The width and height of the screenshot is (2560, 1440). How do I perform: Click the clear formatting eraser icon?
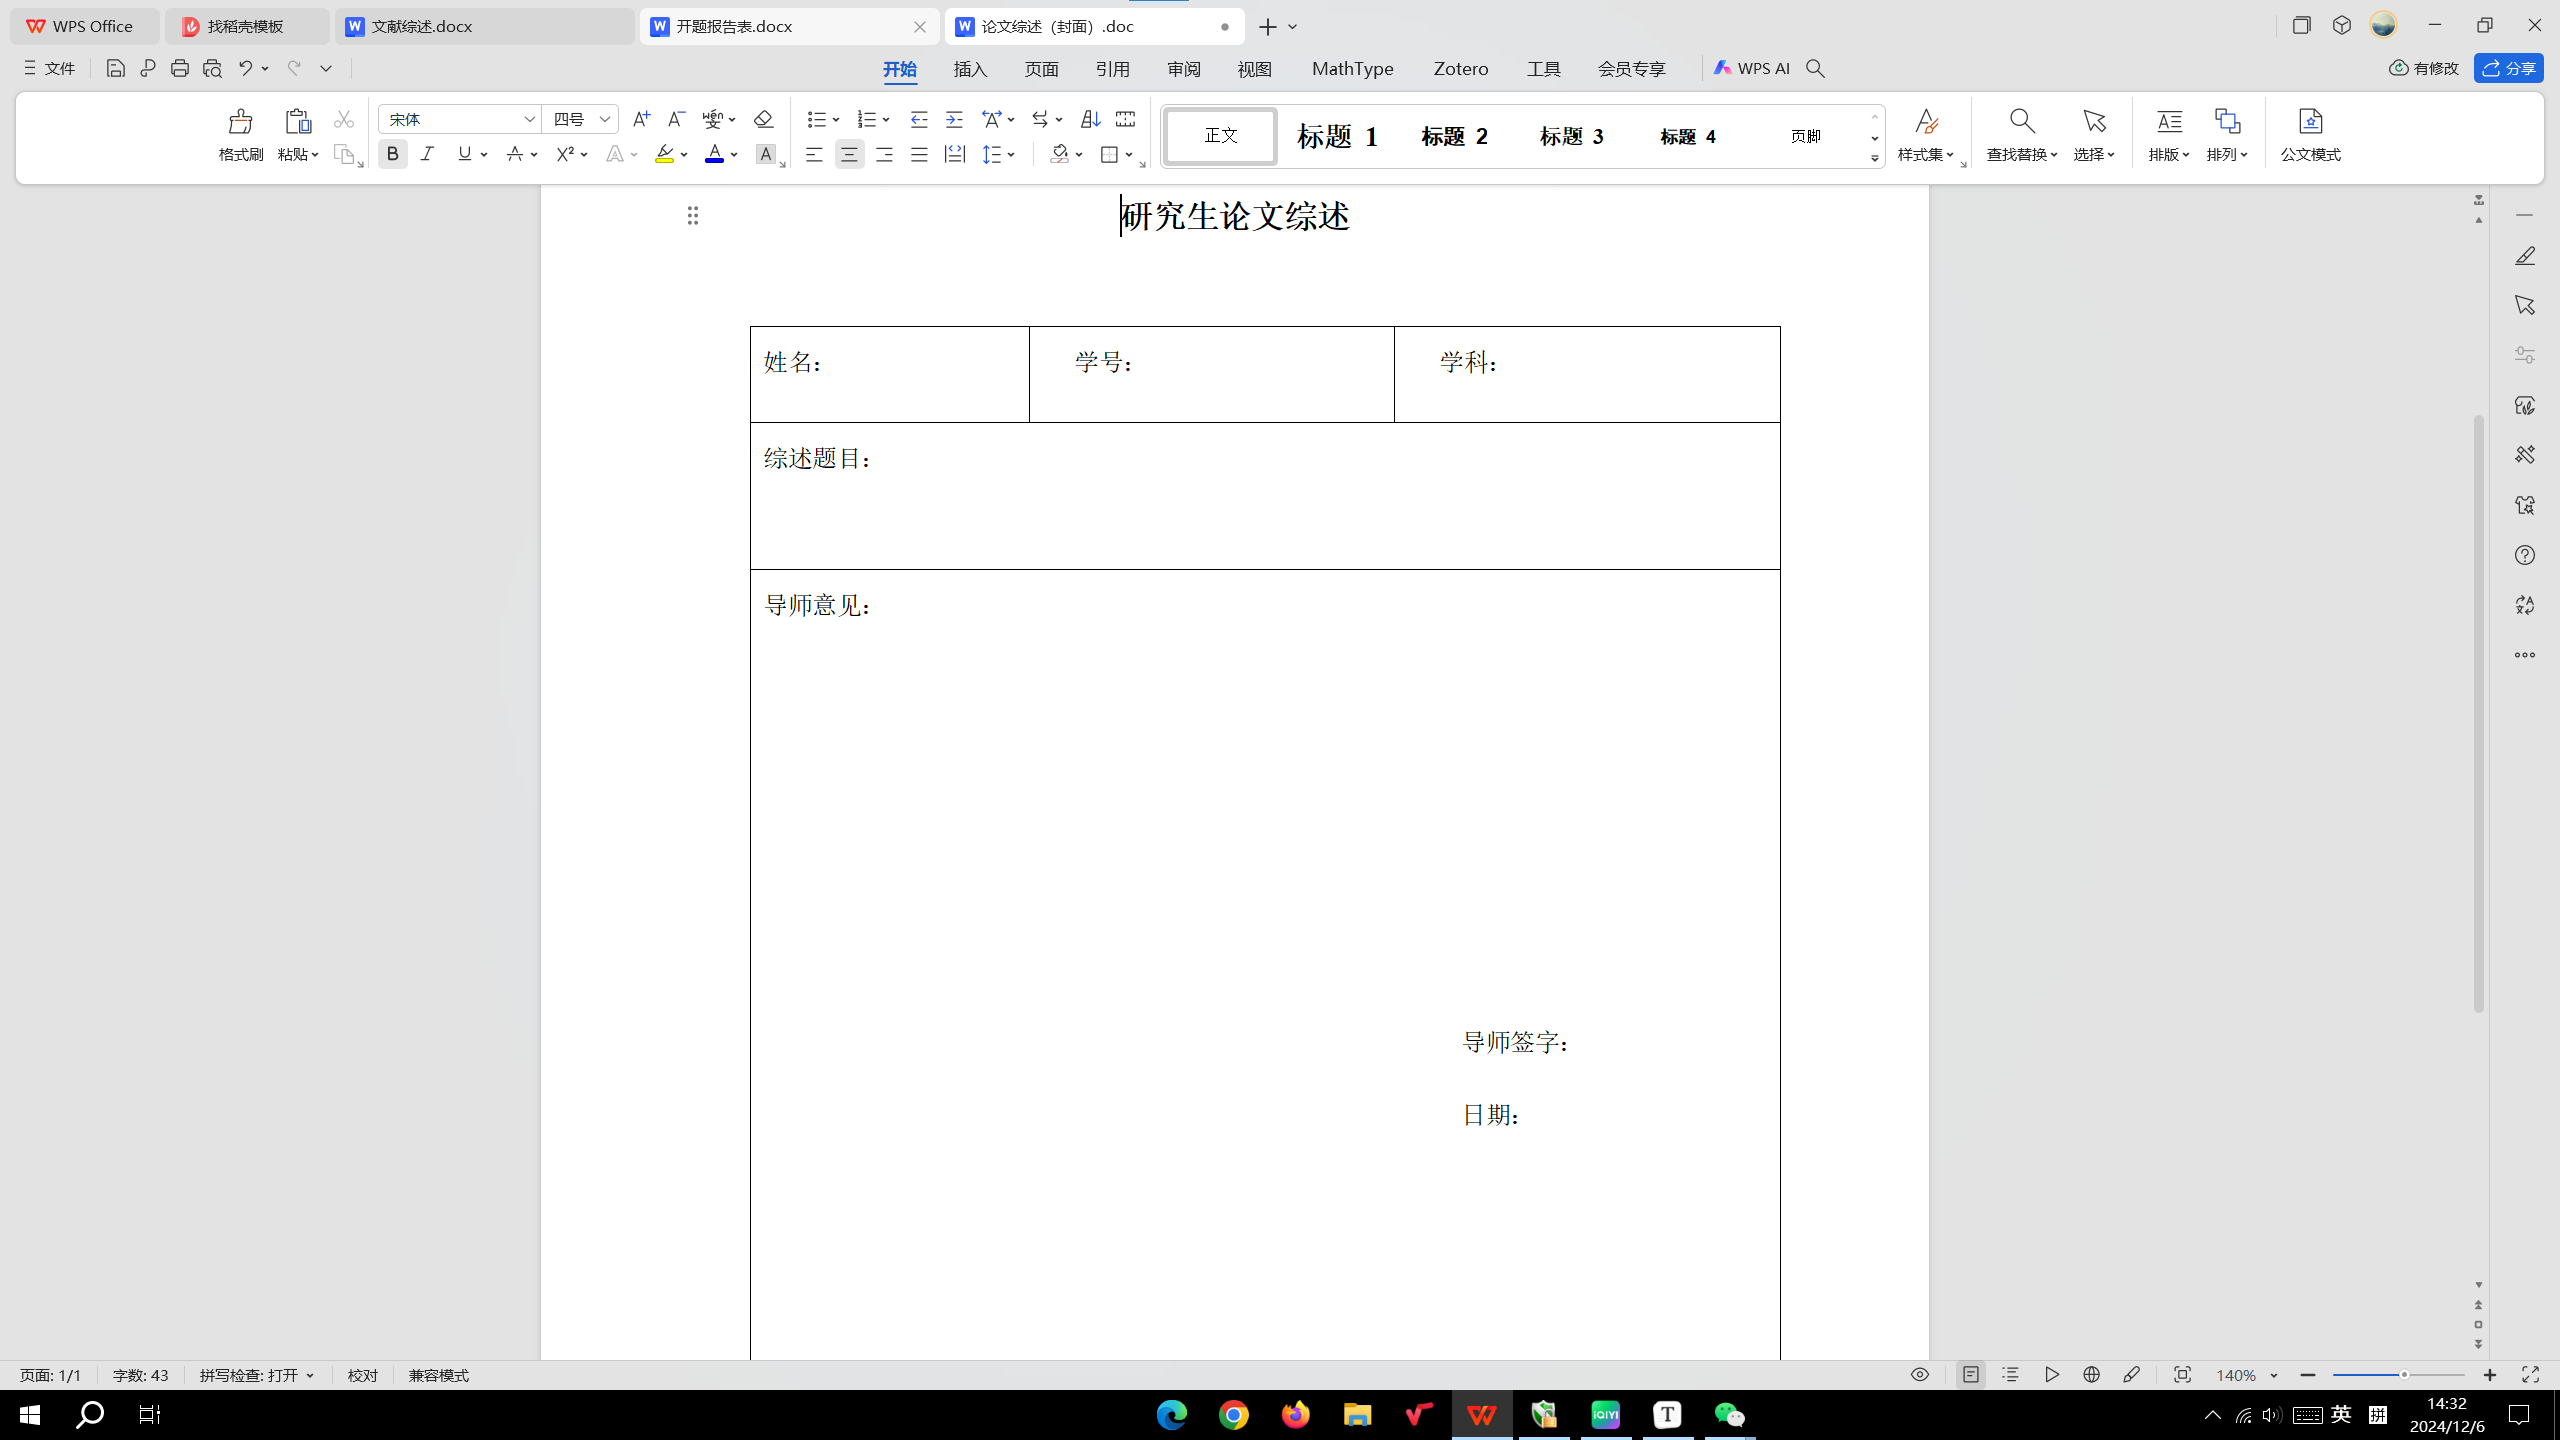[x=764, y=120]
